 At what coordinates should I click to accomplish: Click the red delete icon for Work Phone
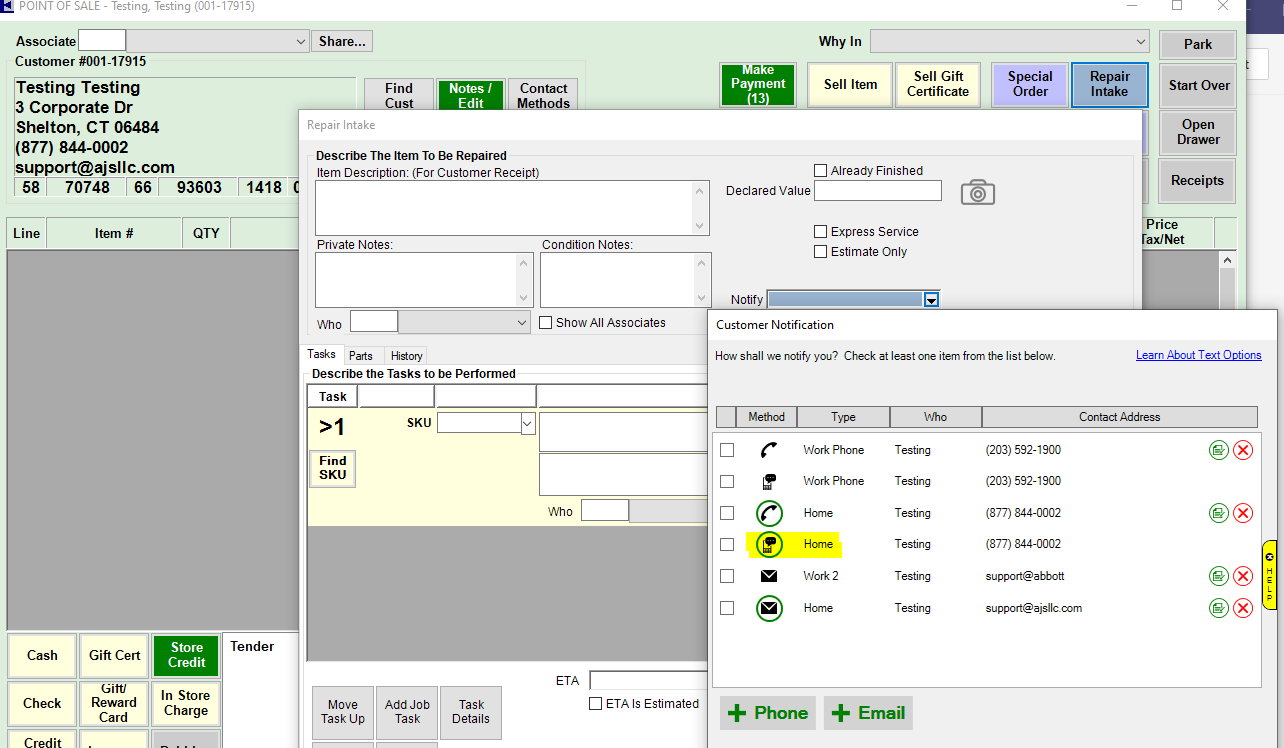point(1243,450)
